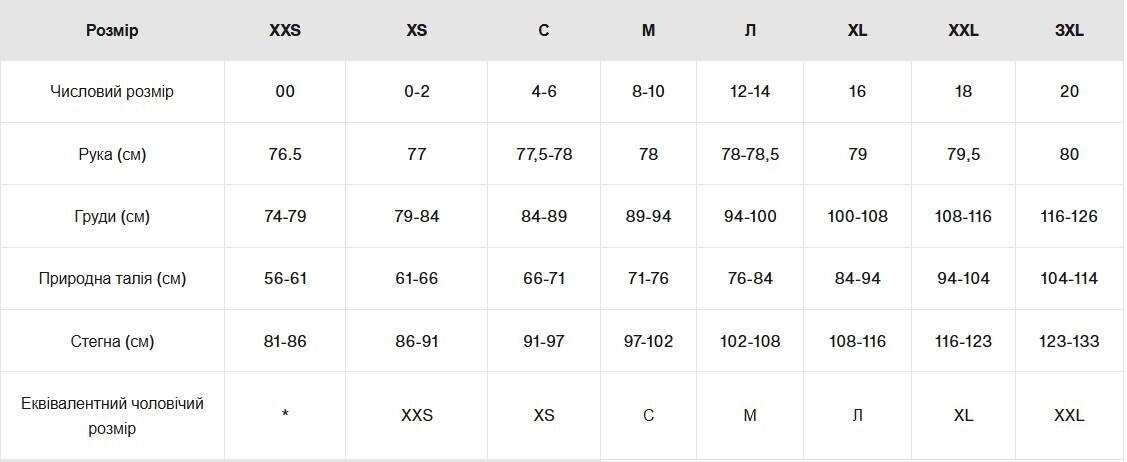Select the numeric size cell '8-10'
Screen dimensions: 1127x462
pos(648,92)
